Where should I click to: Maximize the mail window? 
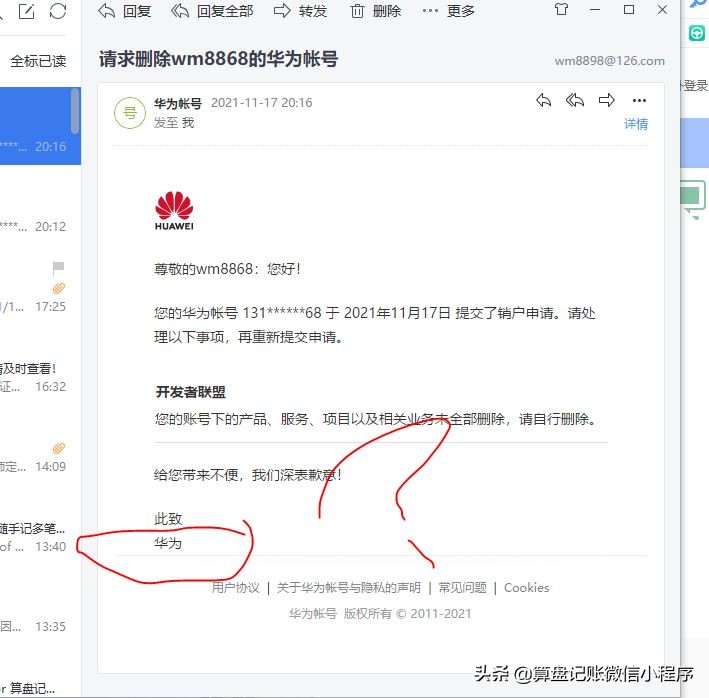click(629, 9)
